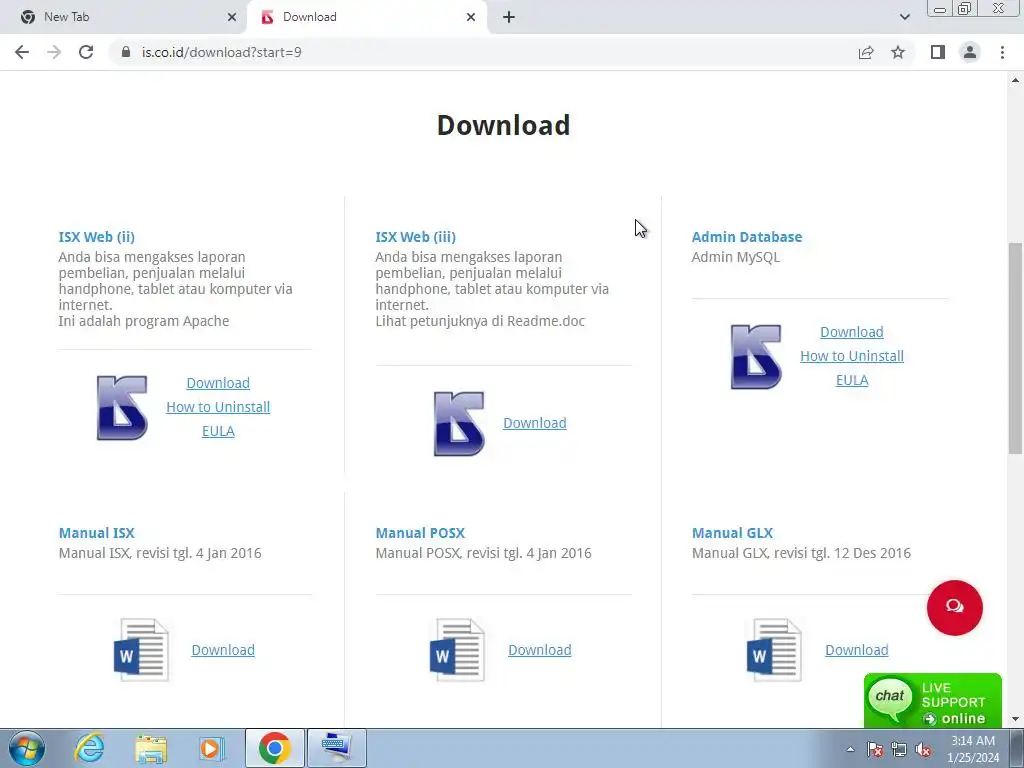Screen dimensions: 1024x768
Task: Download the Manual POSX document
Action: (x=539, y=650)
